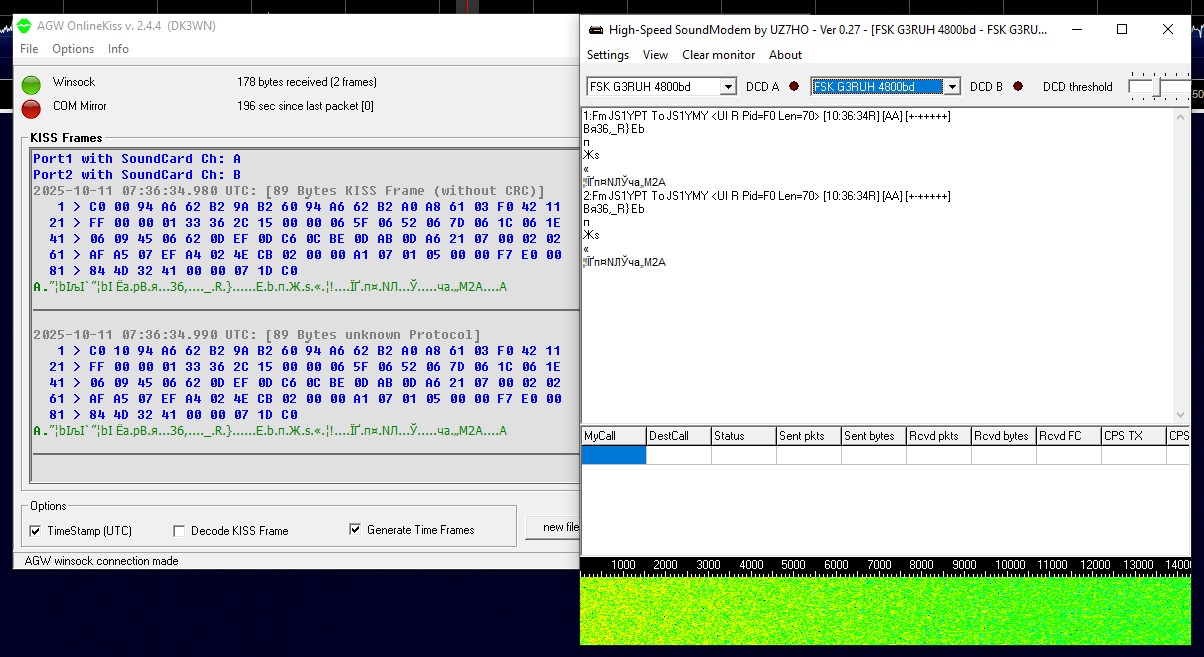
Task: Open the File menu in AGW OnlineKiss
Action: 29,49
